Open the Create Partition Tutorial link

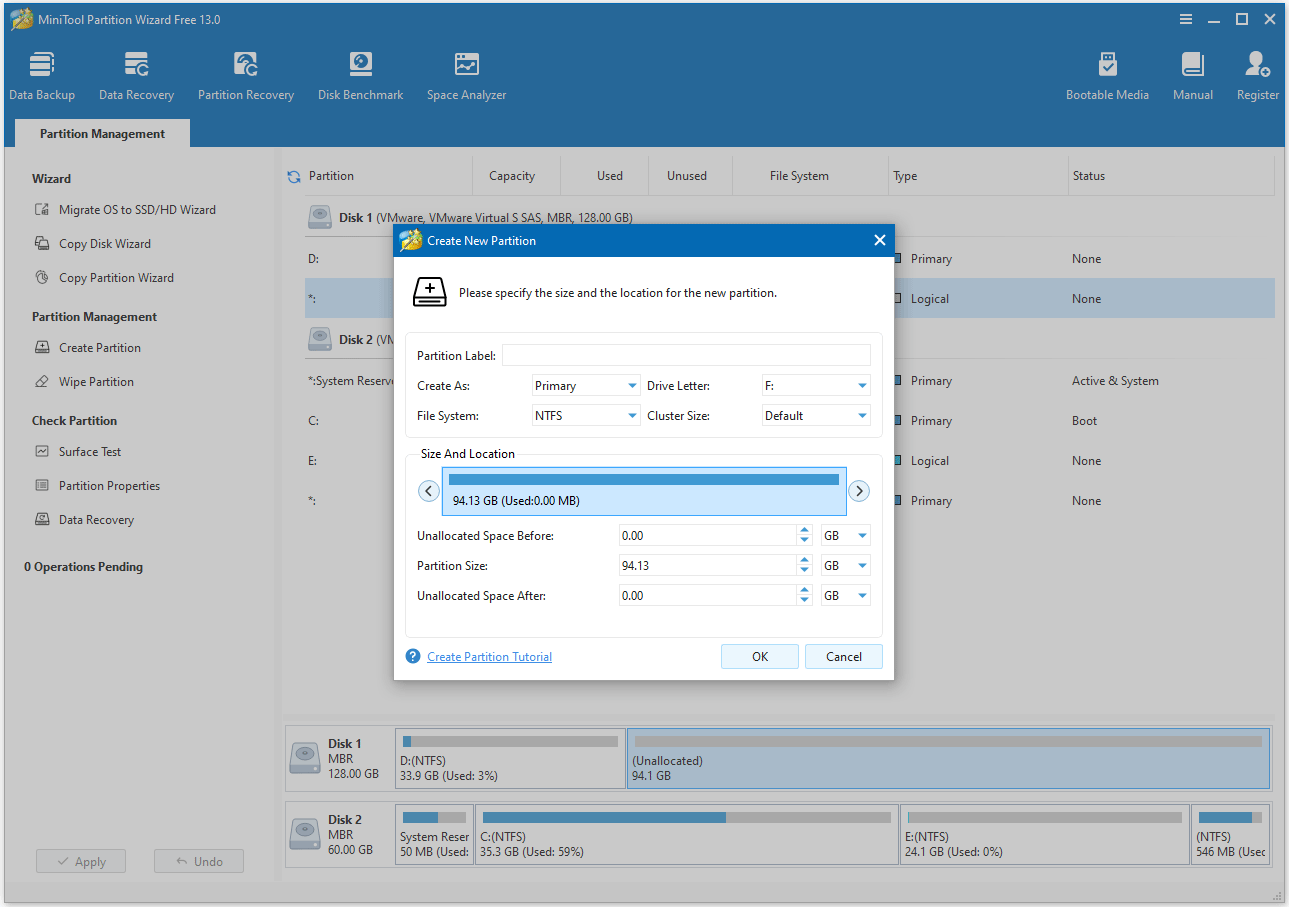pos(489,657)
